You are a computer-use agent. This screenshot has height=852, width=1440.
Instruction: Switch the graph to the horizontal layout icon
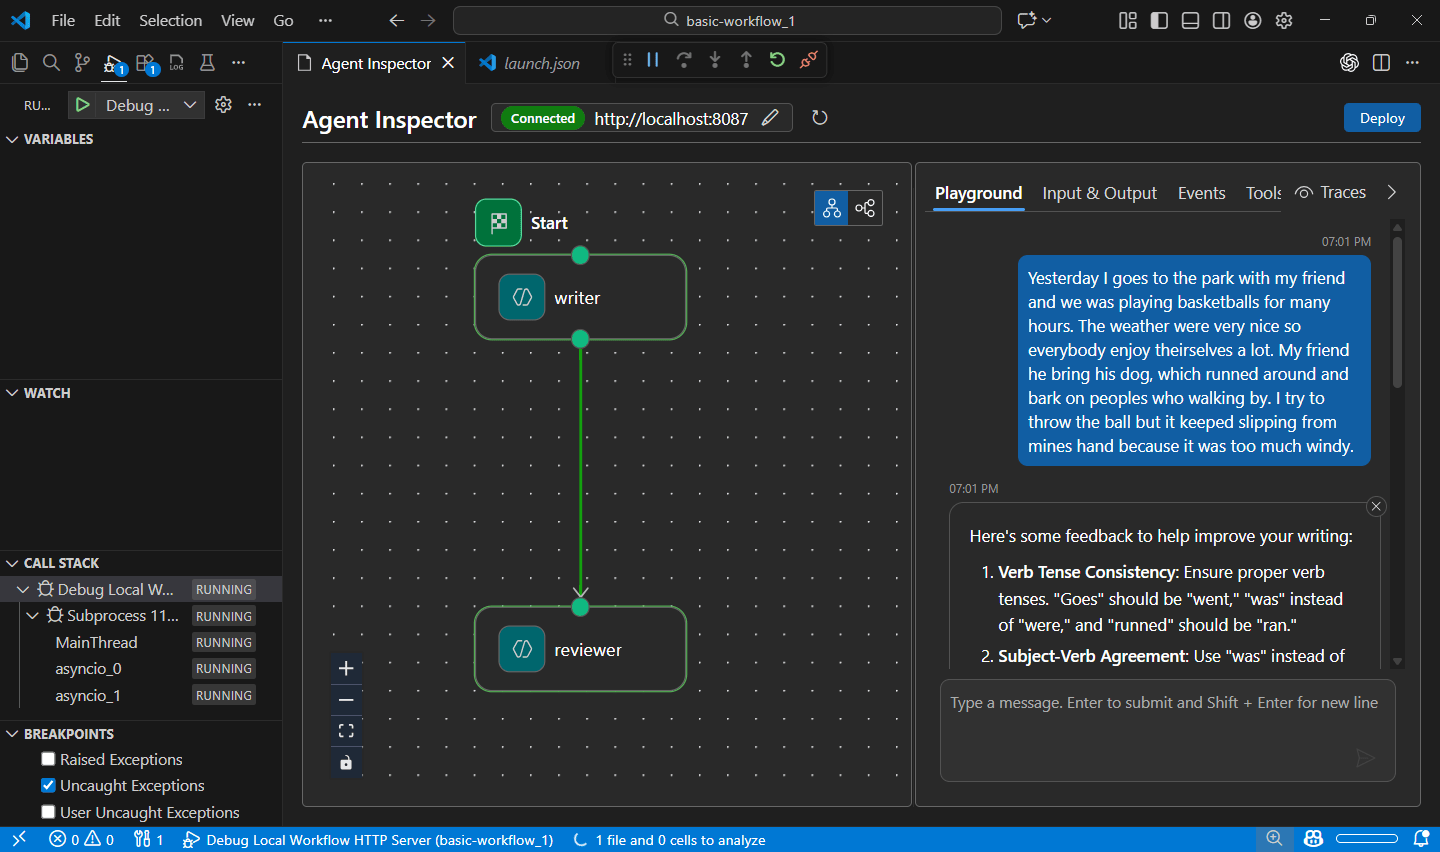[865, 208]
